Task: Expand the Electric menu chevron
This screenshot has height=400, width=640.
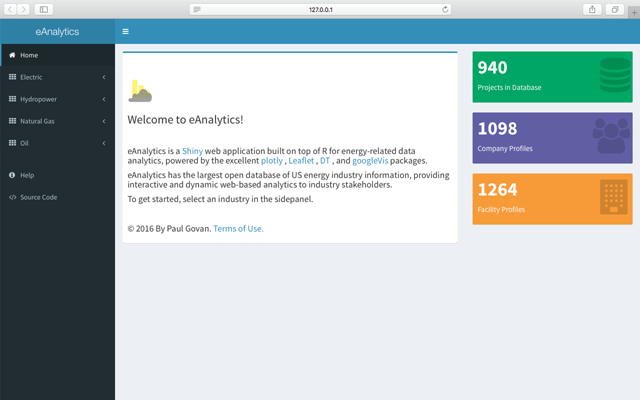Action: tap(104, 77)
